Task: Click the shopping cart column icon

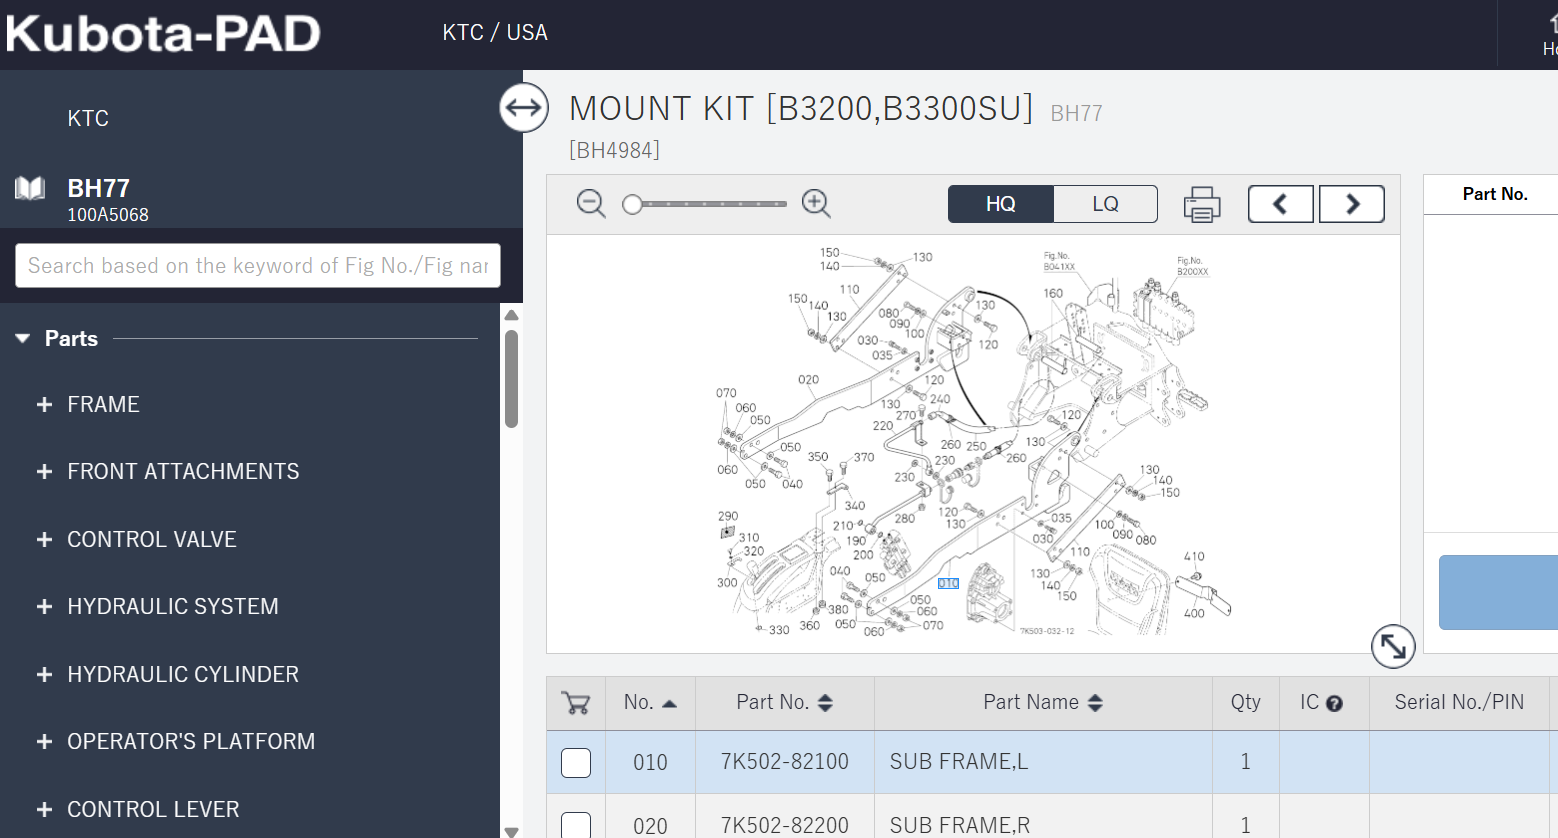Action: (x=576, y=703)
